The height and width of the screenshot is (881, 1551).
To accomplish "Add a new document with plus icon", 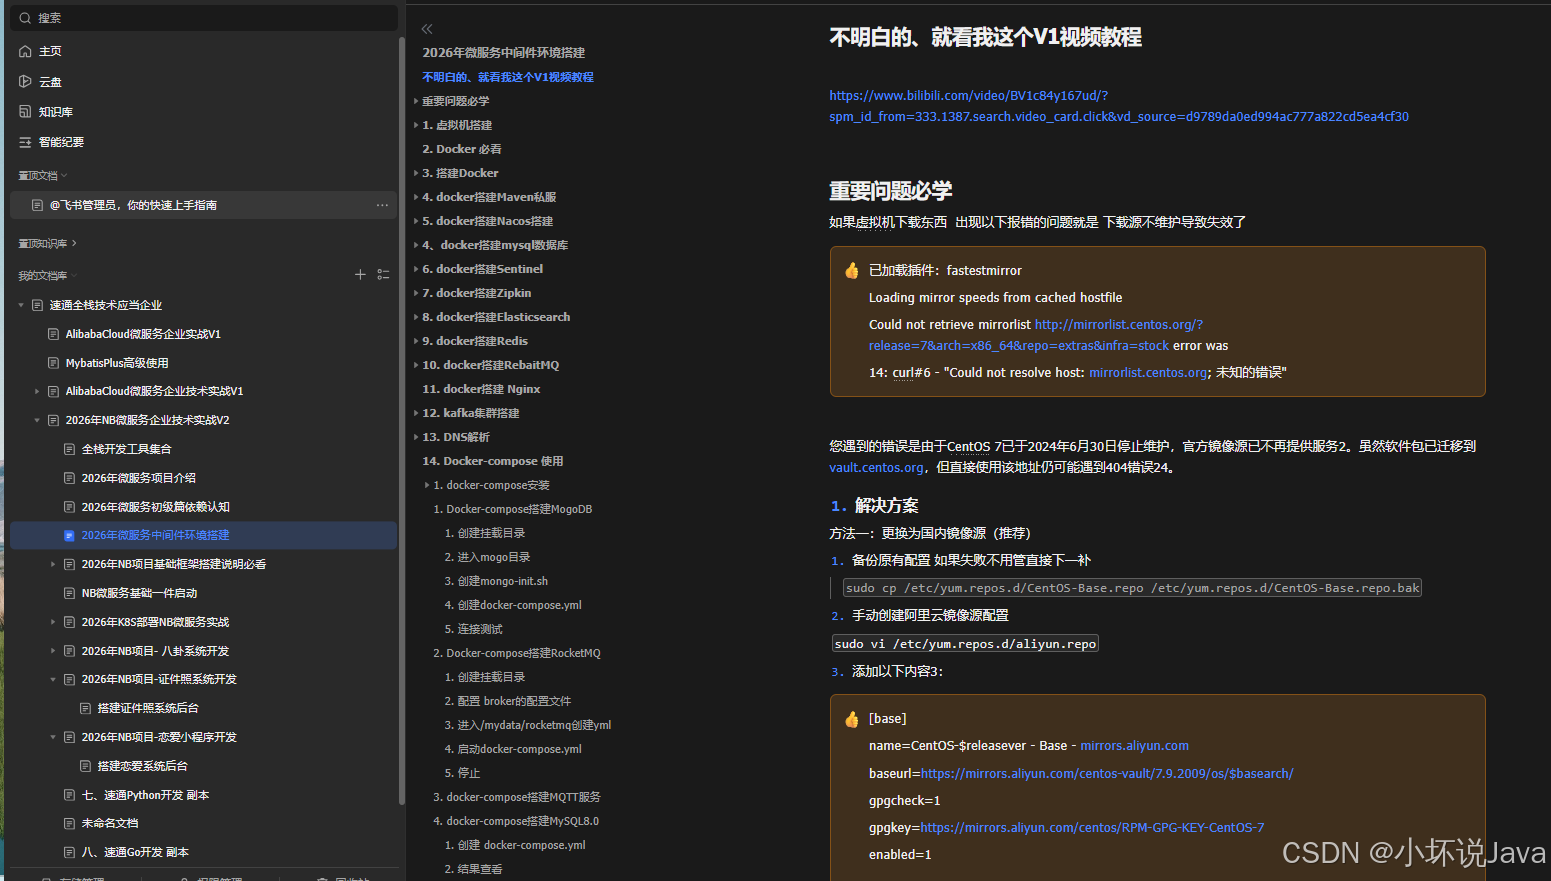I will pos(360,274).
